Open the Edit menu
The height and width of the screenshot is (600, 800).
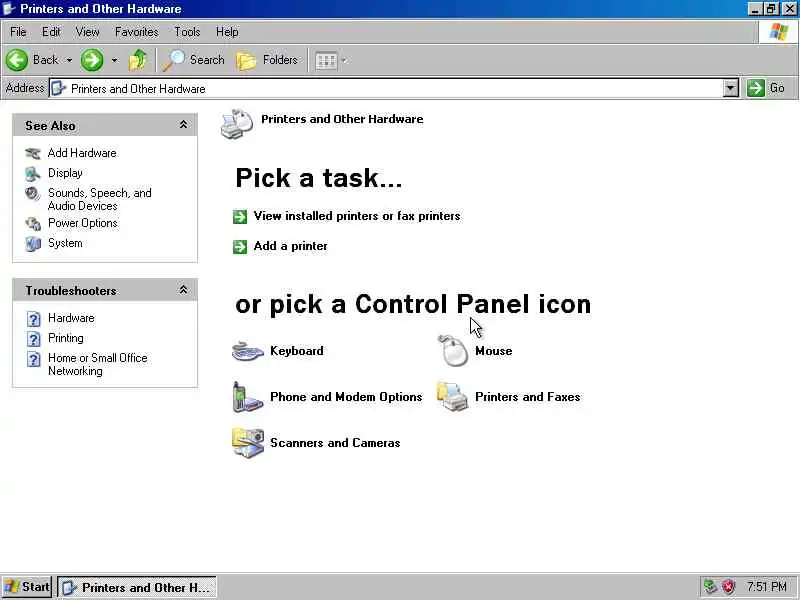point(51,32)
